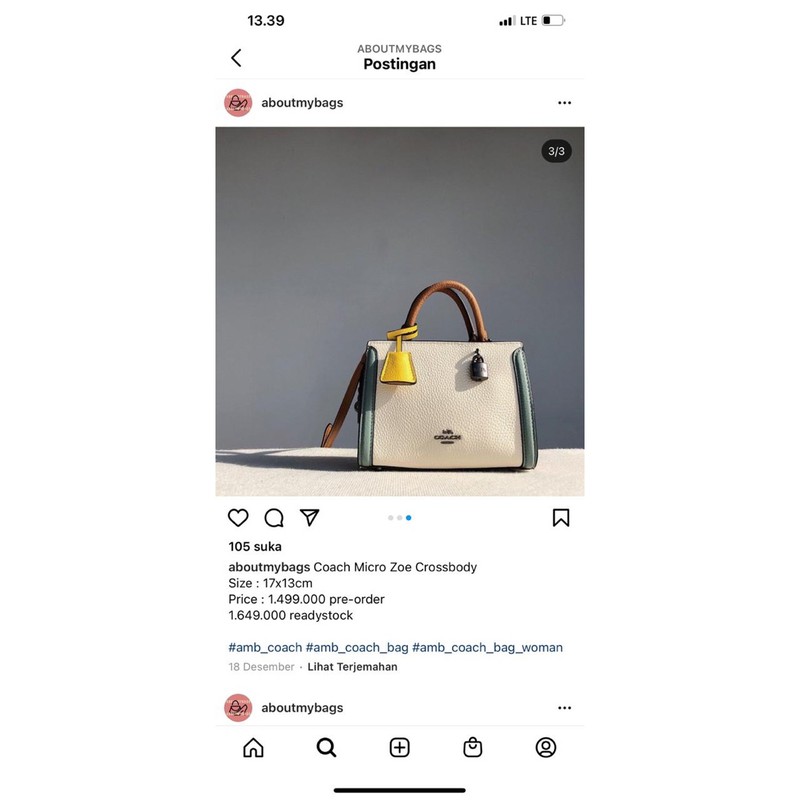Tap the Coach handbag photo

(x=399, y=311)
